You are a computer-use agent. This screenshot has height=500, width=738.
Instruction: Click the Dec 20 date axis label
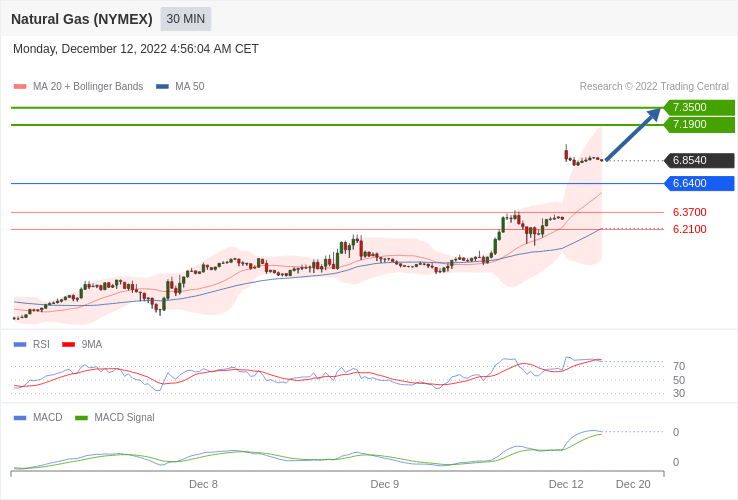tap(633, 484)
